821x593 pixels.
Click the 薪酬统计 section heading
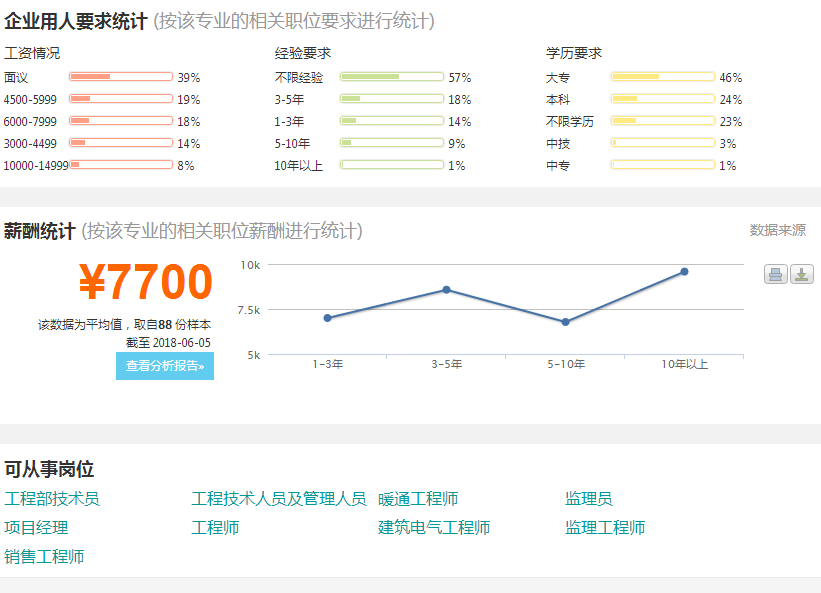pos(40,231)
